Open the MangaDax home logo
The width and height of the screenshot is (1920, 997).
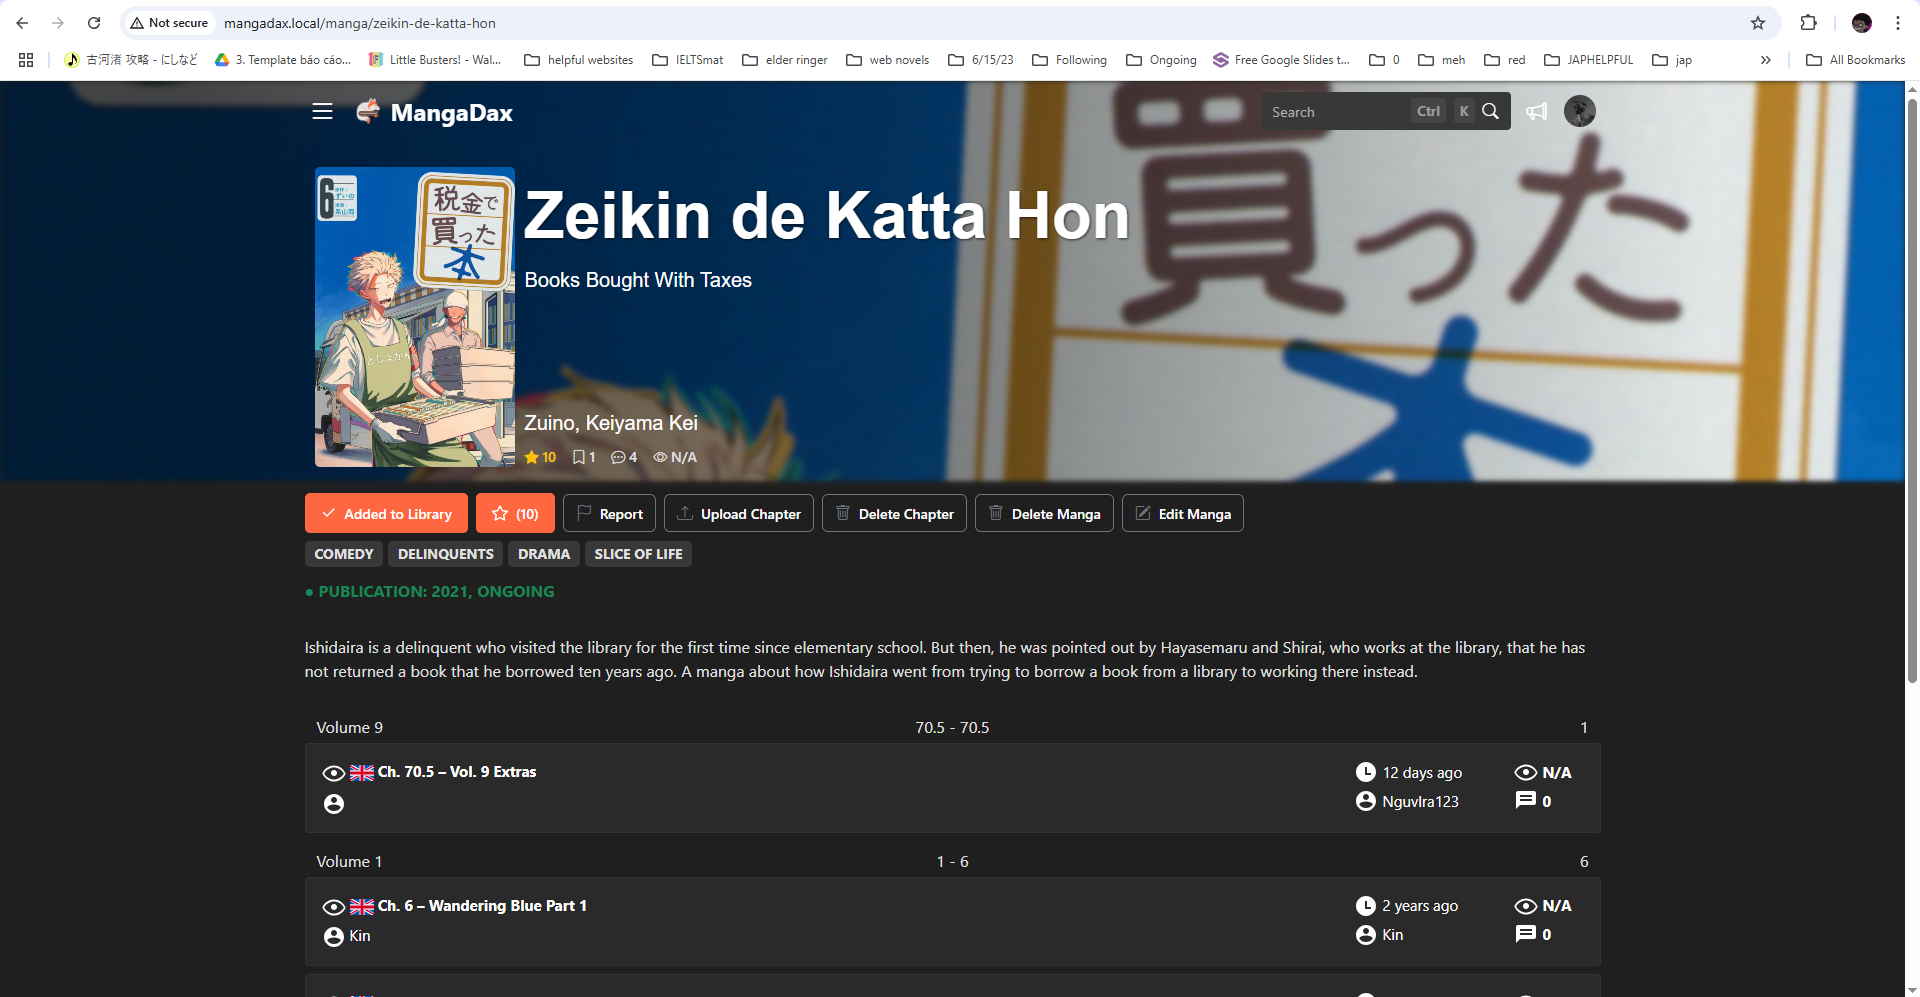click(434, 112)
